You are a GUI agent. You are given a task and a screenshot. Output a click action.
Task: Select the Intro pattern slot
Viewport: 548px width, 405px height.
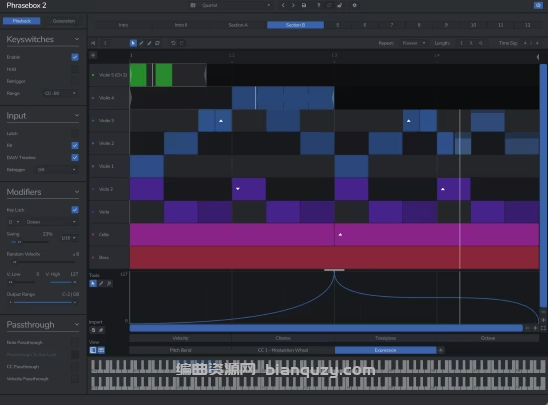click(123, 25)
